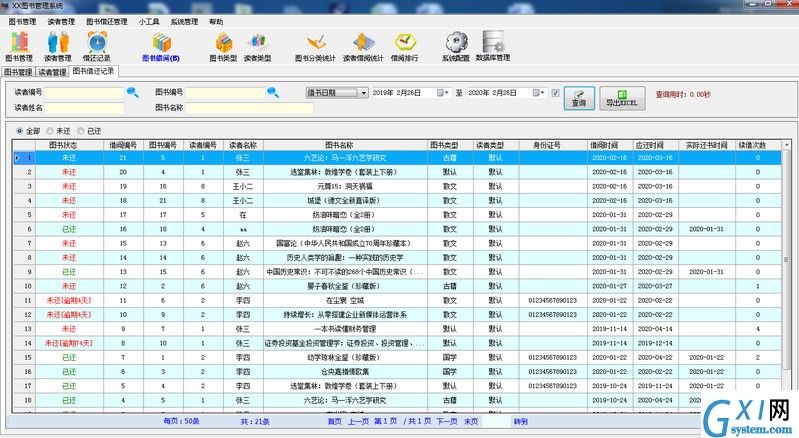
Task: Click magnifier icon beside 读者编号 field
Action: click(132, 92)
